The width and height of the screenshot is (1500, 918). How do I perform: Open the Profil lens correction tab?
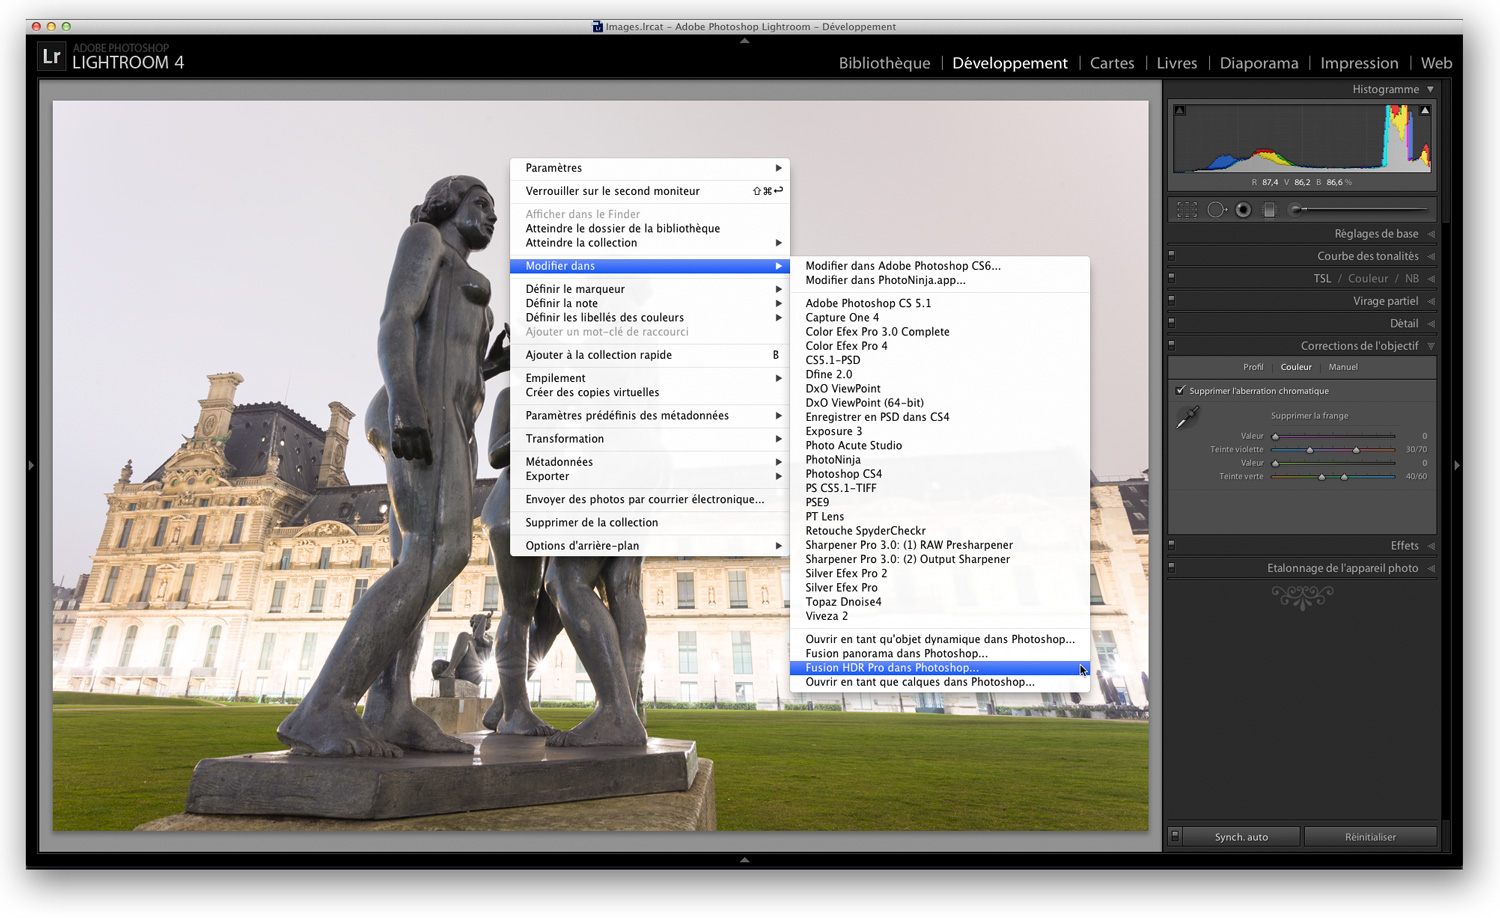click(1253, 367)
